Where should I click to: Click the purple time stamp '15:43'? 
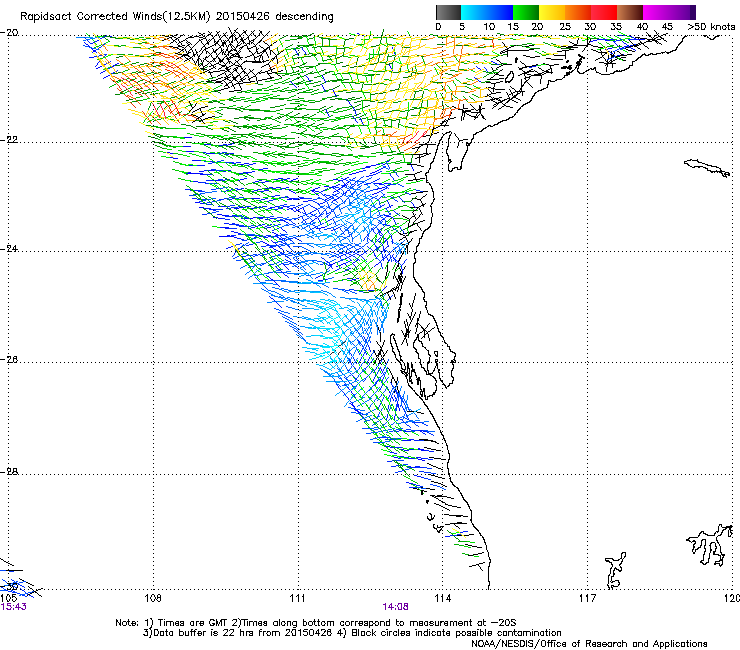pos(13,606)
